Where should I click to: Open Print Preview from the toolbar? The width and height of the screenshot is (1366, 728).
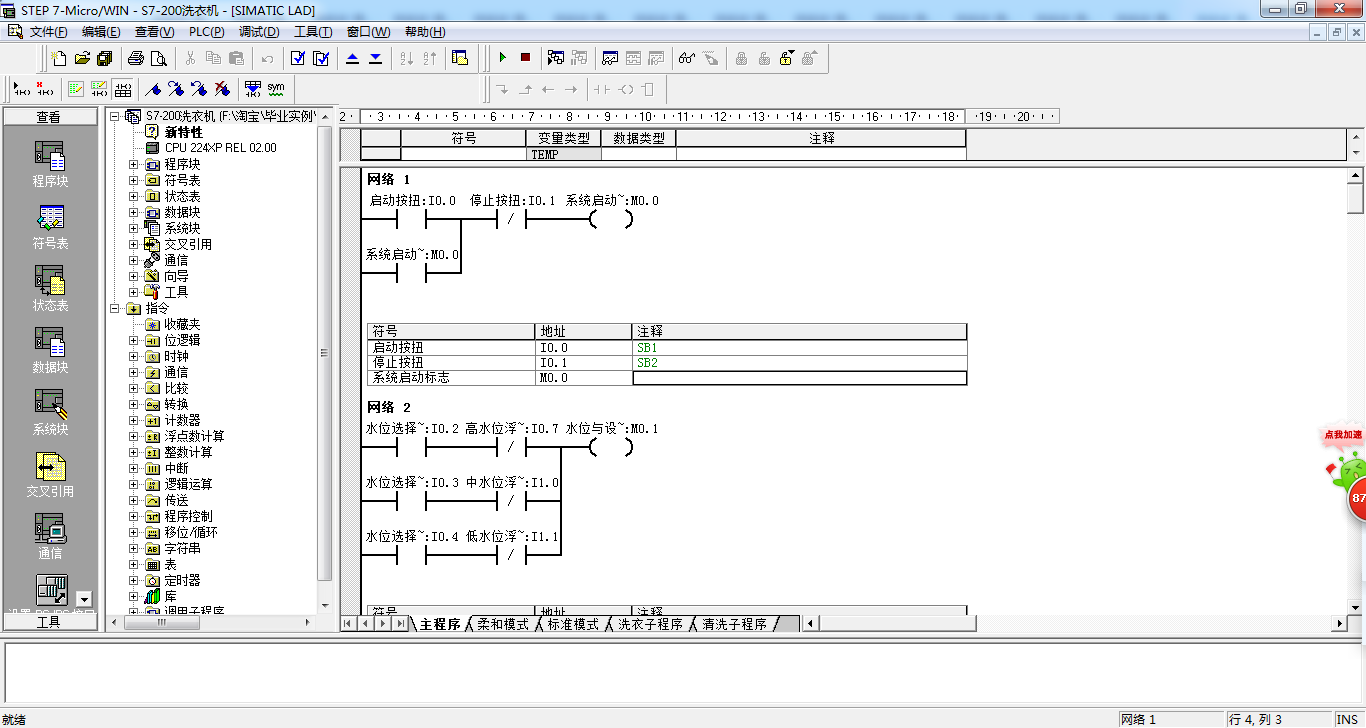(158, 58)
